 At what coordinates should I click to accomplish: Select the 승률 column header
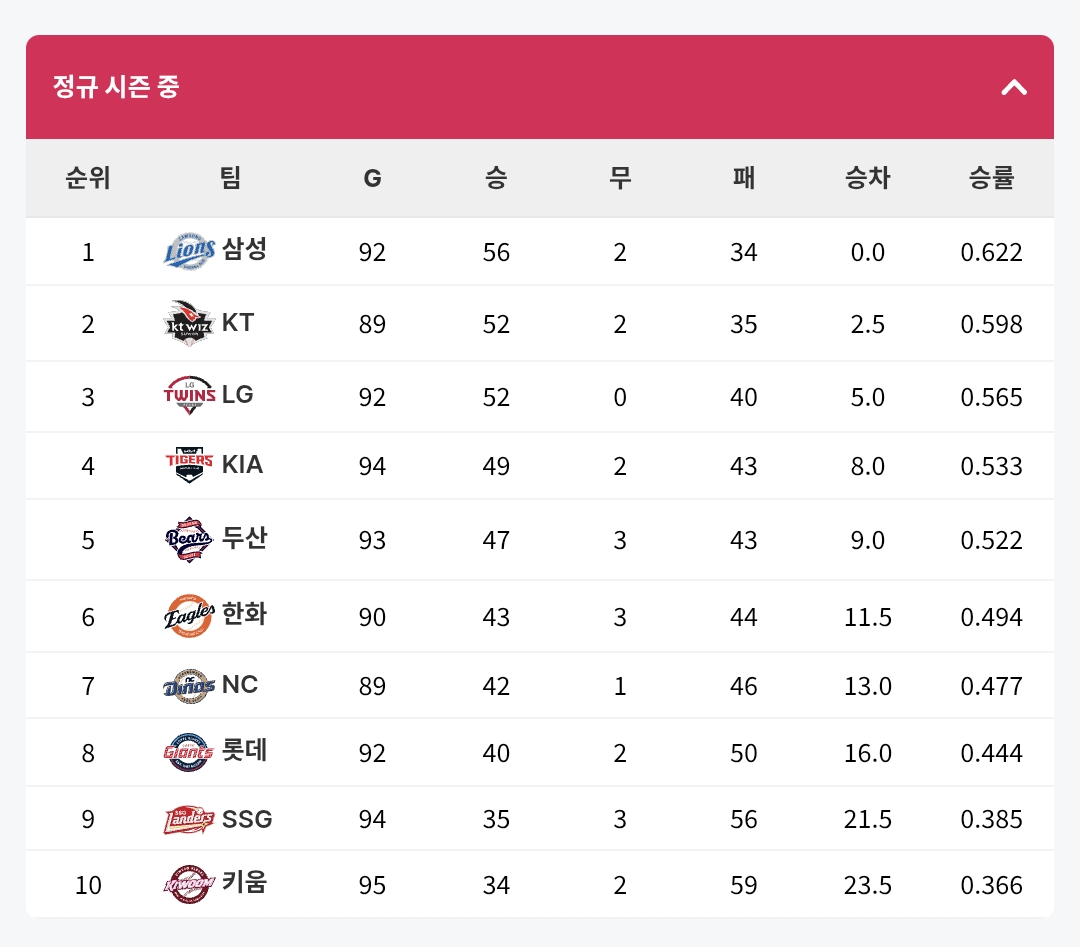(x=991, y=178)
